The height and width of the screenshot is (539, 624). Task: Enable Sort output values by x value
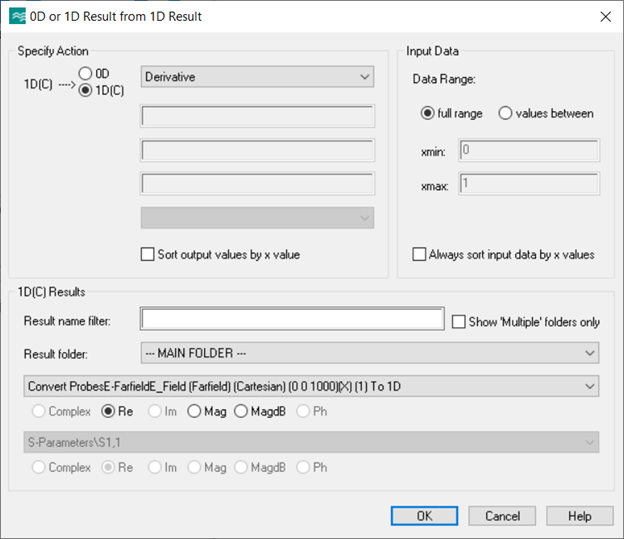tap(149, 254)
